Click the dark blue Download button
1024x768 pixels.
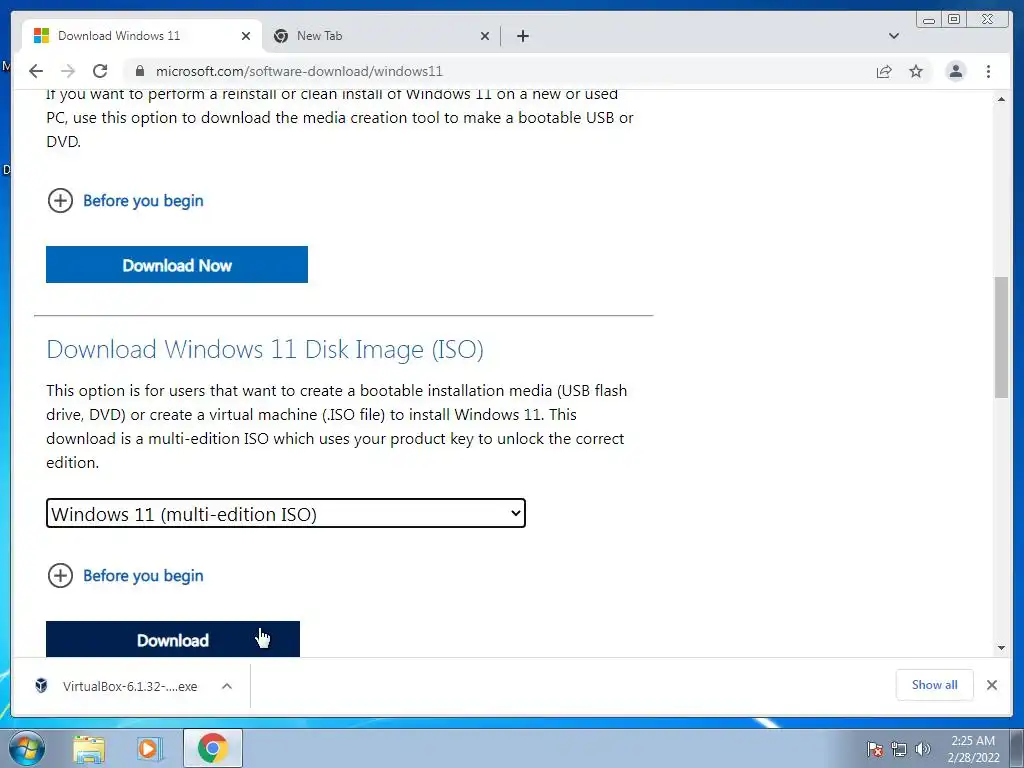click(x=172, y=639)
